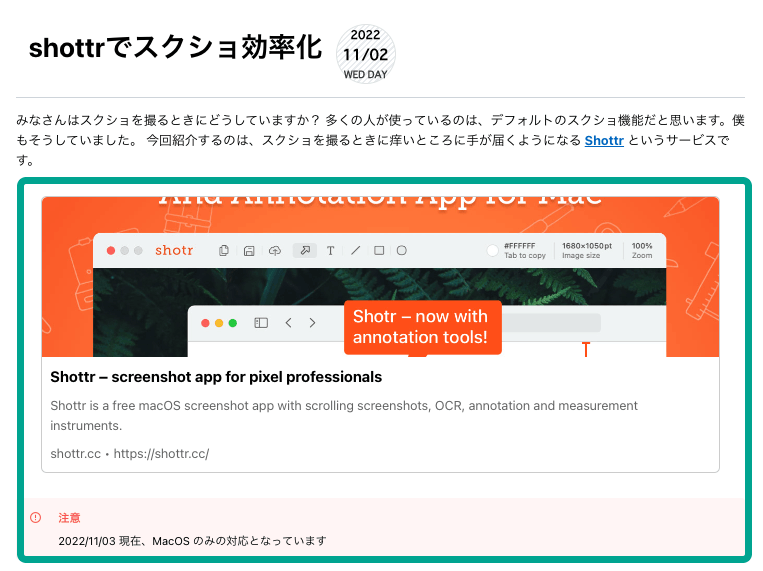The image size is (763, 571).
Task: Click the 注意 caution heading
Action: [x=69, y=518]
